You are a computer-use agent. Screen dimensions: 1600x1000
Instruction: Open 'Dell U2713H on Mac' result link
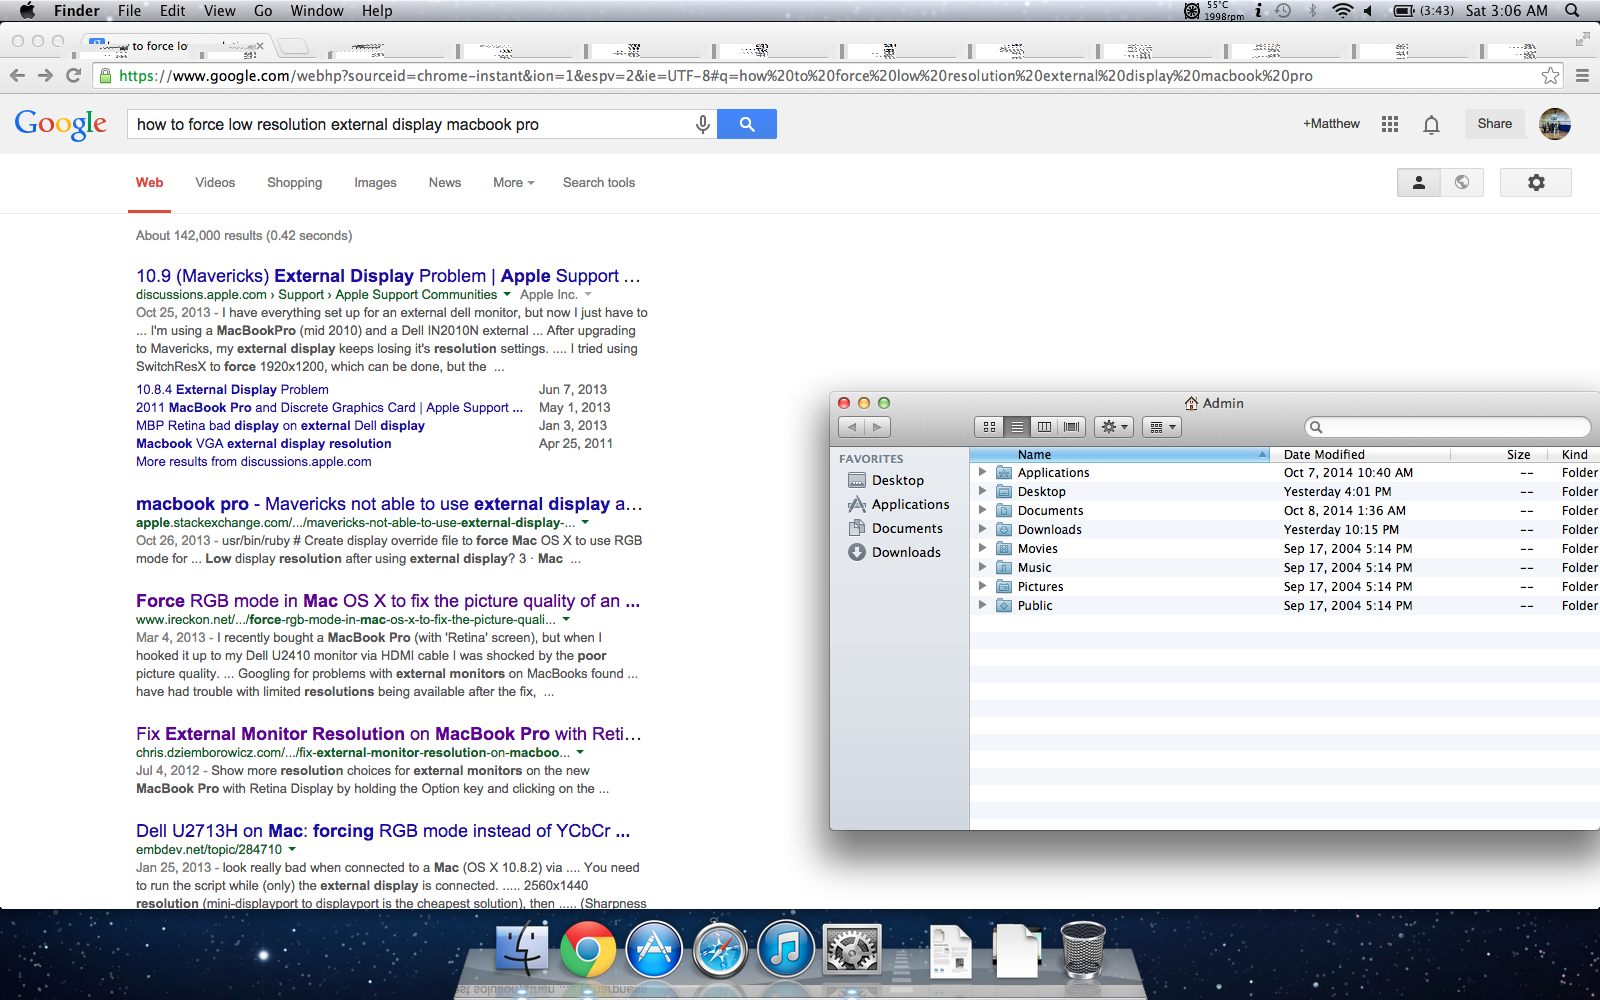point(383,831)
